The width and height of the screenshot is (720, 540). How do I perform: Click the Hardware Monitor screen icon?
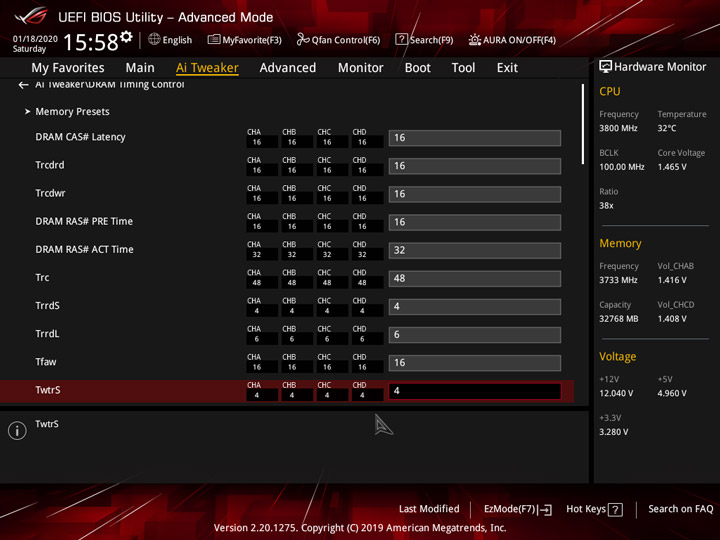pyautogui.click(x=605, y=67)
